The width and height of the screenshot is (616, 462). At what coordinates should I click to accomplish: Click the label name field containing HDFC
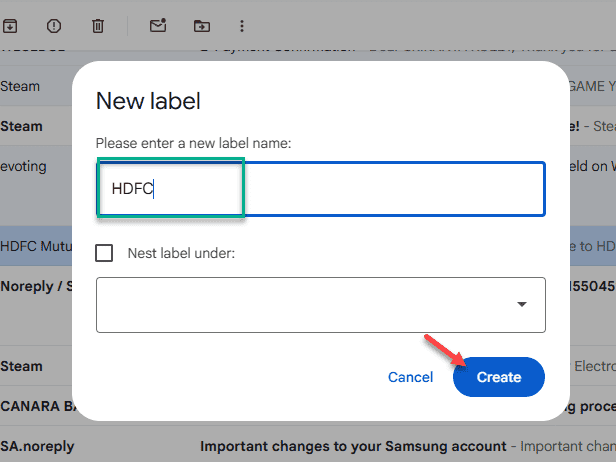321,189
